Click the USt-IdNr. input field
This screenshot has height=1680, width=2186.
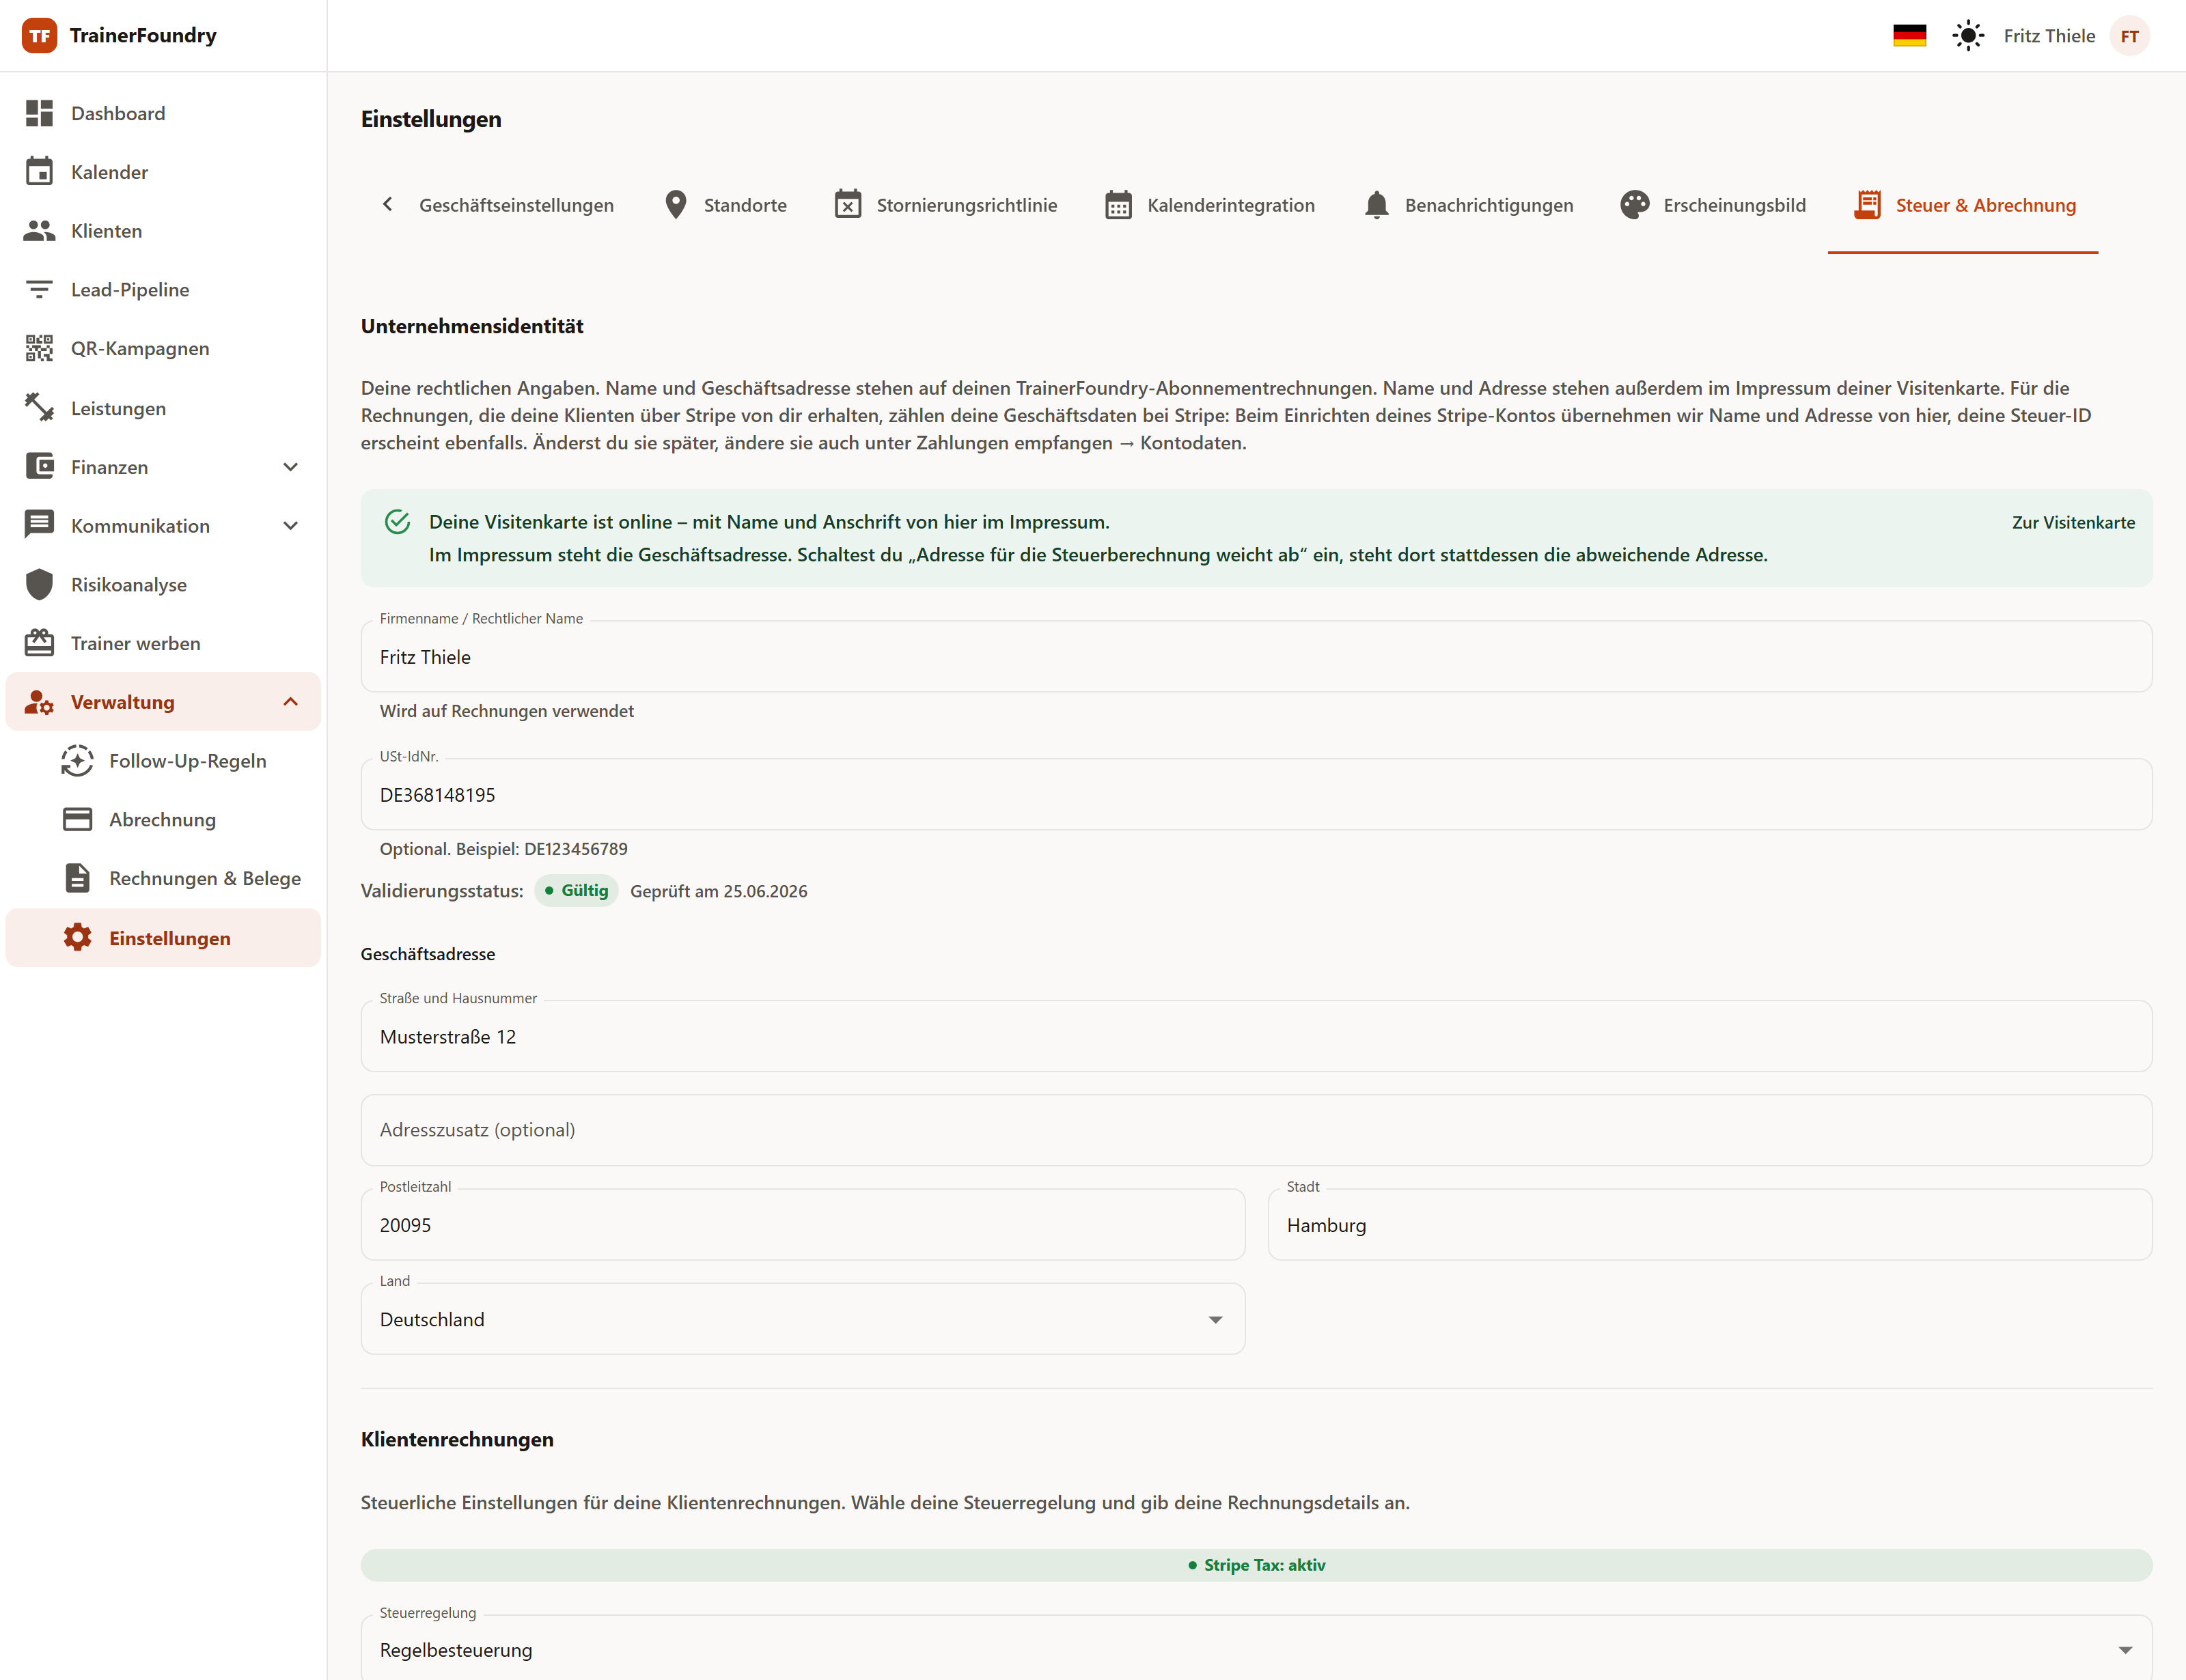pyautogui.click(x=1256, y=794)
